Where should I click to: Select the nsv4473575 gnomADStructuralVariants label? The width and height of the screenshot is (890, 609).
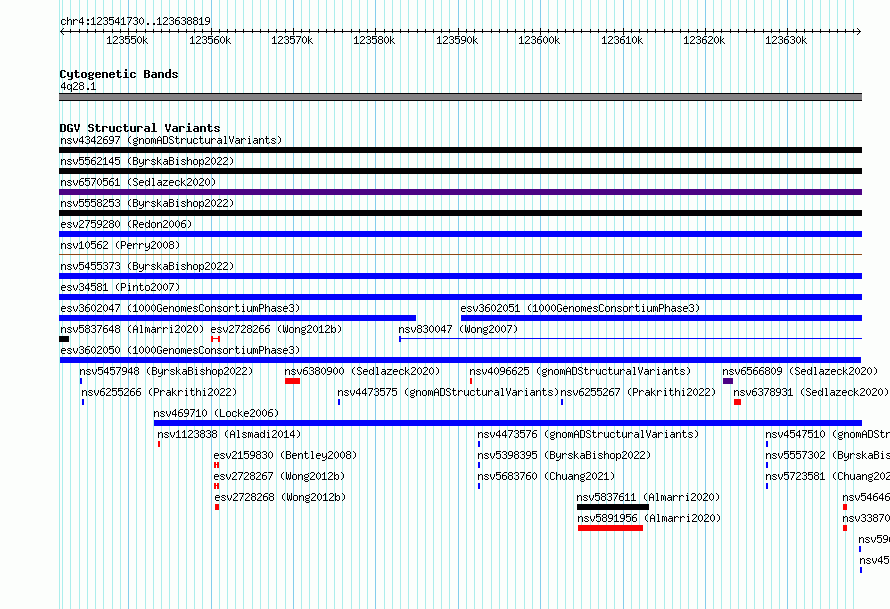[448, 392]
